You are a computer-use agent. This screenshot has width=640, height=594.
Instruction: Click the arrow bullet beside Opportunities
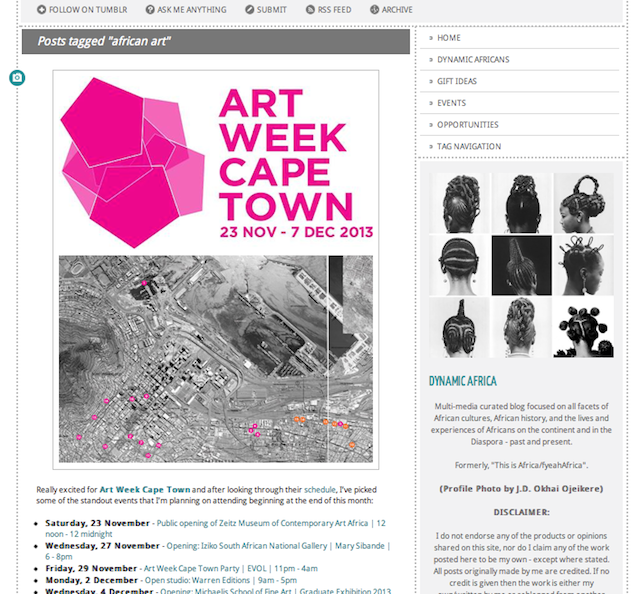(x=431, y=125)
